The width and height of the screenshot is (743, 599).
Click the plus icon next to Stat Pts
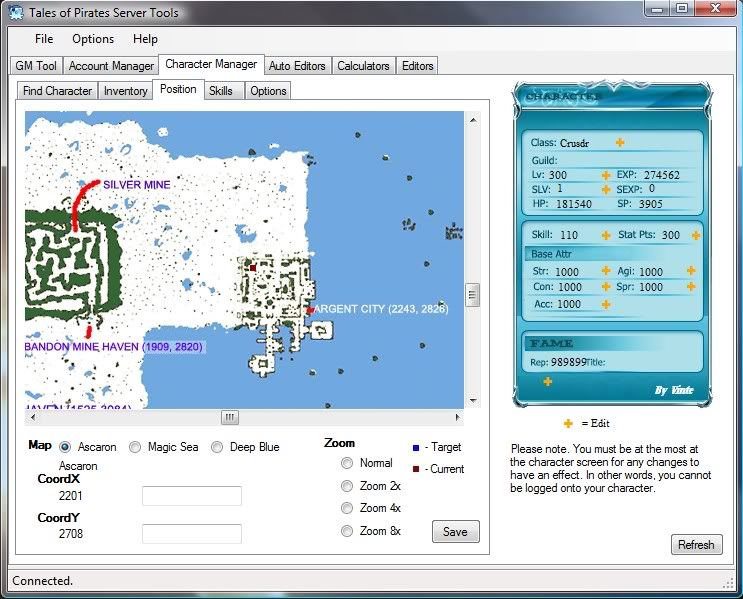pyautogui.click(x=695, y=235)
